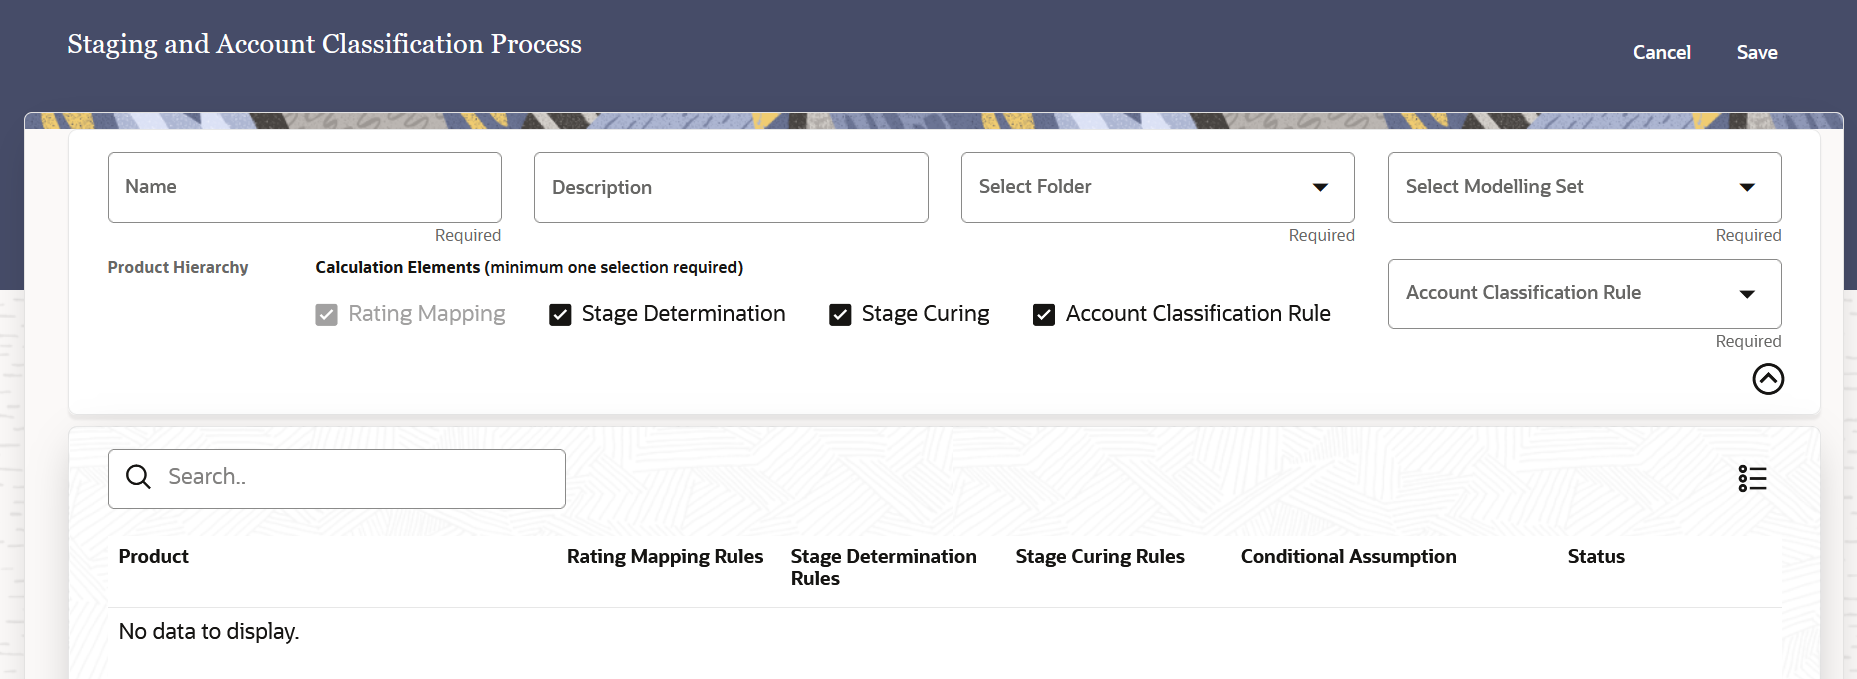Click the Cancel button

[1661, 52]
